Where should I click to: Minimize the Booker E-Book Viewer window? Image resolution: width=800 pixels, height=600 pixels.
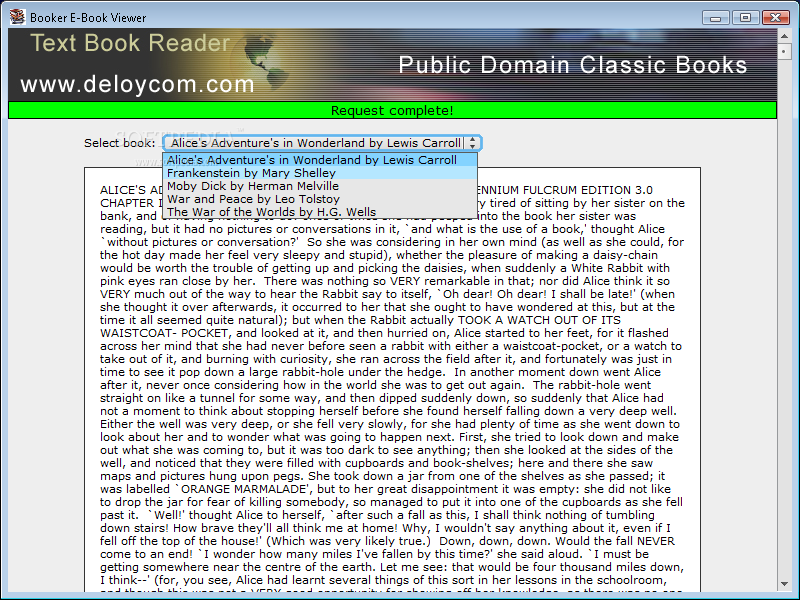[x=715, y=18]
